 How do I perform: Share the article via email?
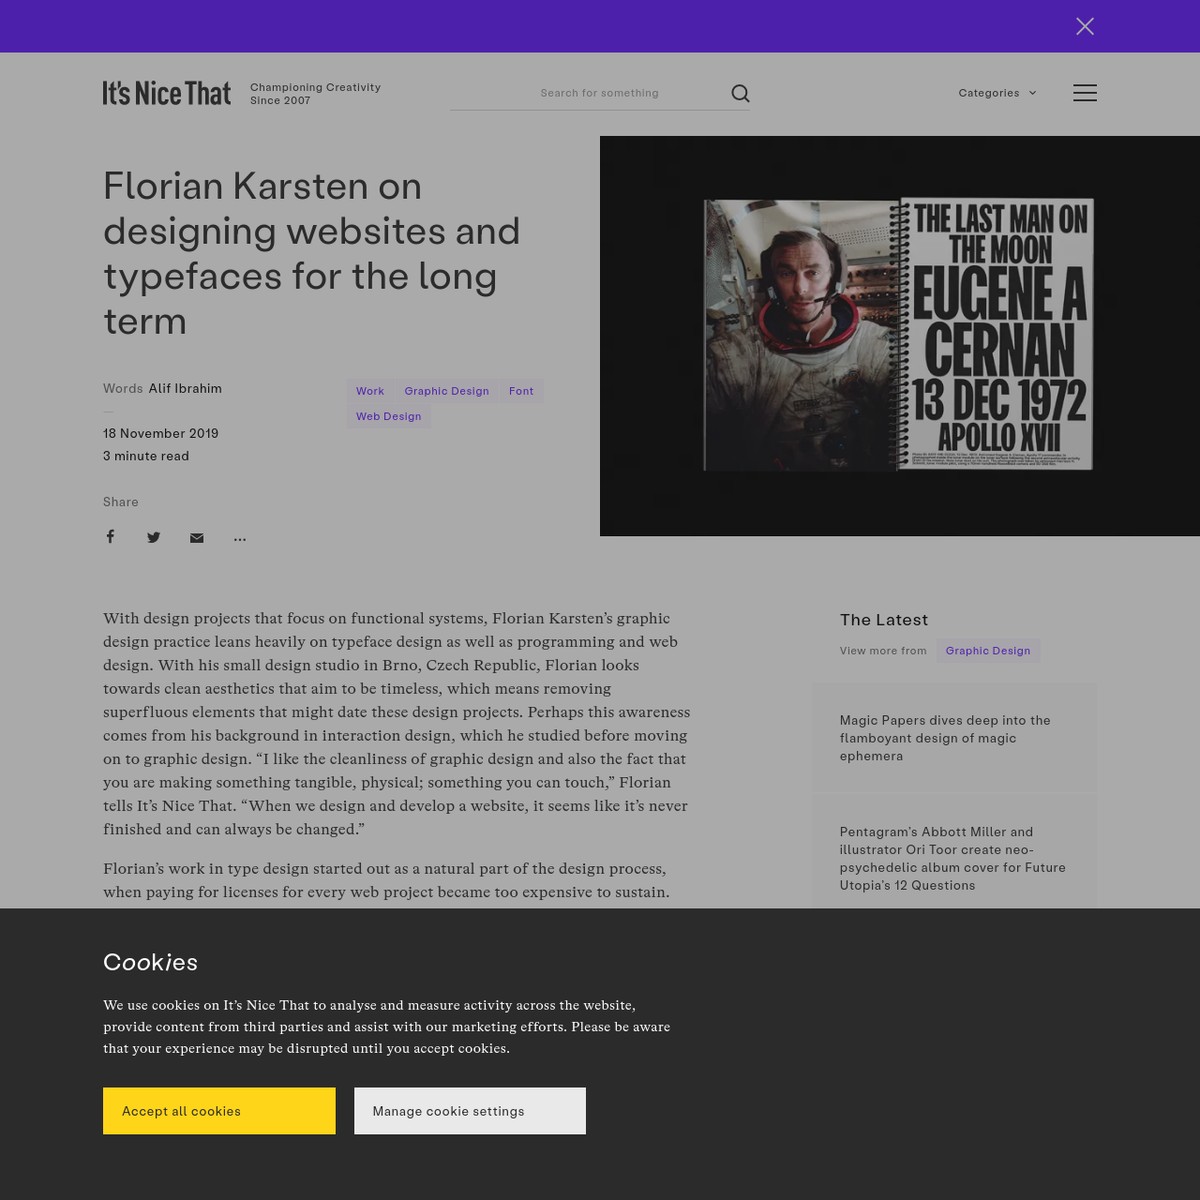coord(196,537)
